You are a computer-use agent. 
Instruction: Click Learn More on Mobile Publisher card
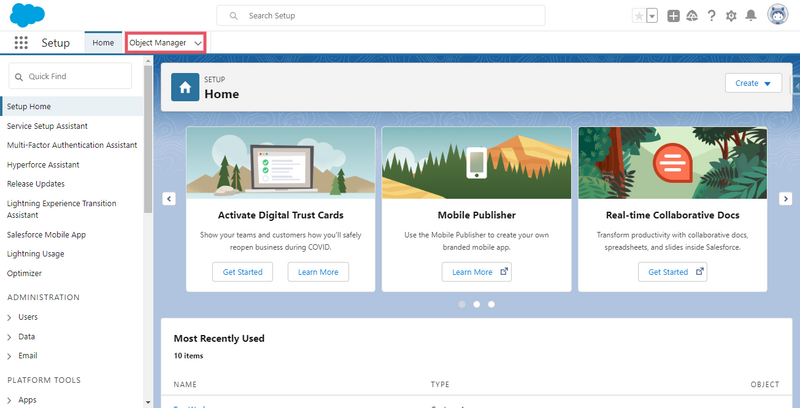point(477,272)
